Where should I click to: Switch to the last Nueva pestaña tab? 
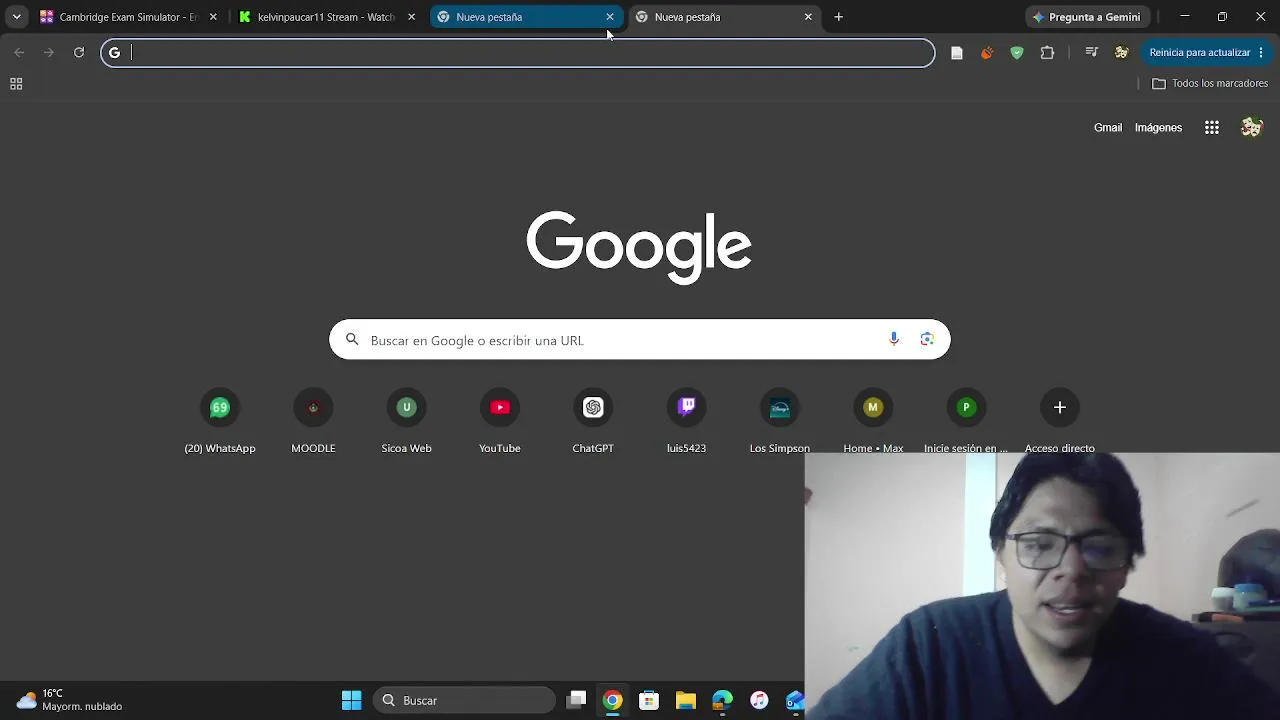point(723,17)
